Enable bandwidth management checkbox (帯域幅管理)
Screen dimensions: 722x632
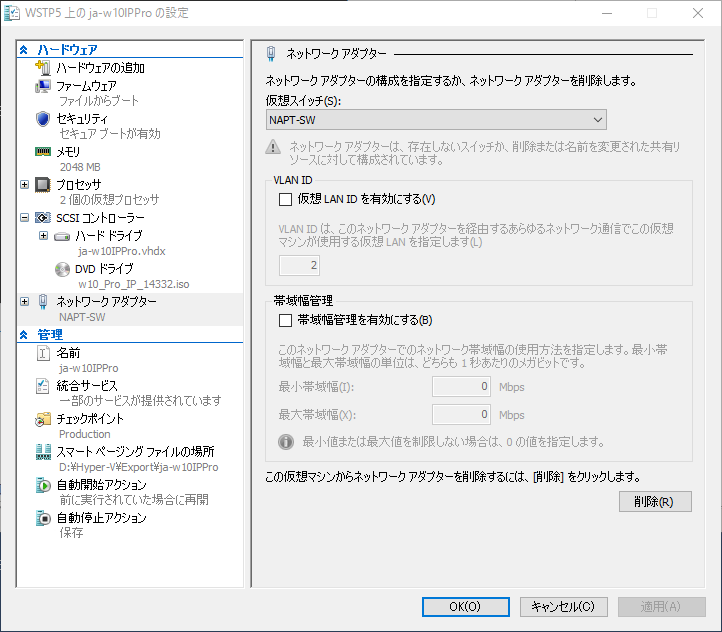(x=285, y=320)
